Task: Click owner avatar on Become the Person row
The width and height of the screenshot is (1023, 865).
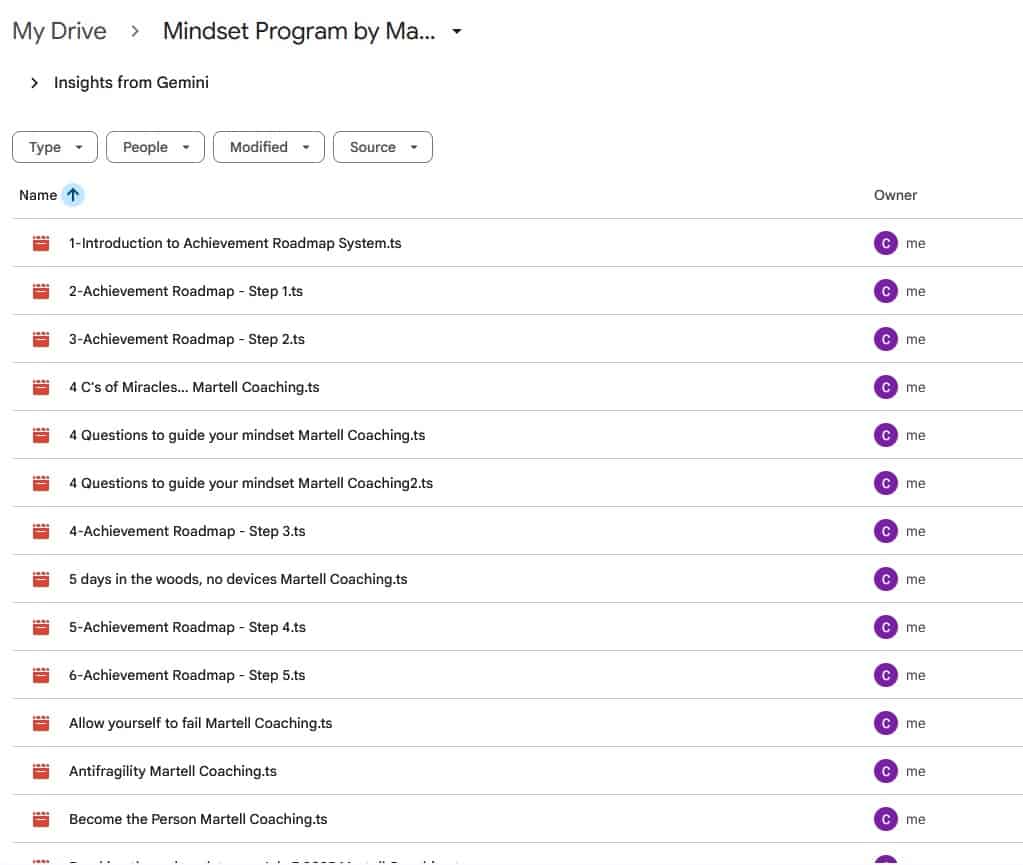Action: click(885, 819)
